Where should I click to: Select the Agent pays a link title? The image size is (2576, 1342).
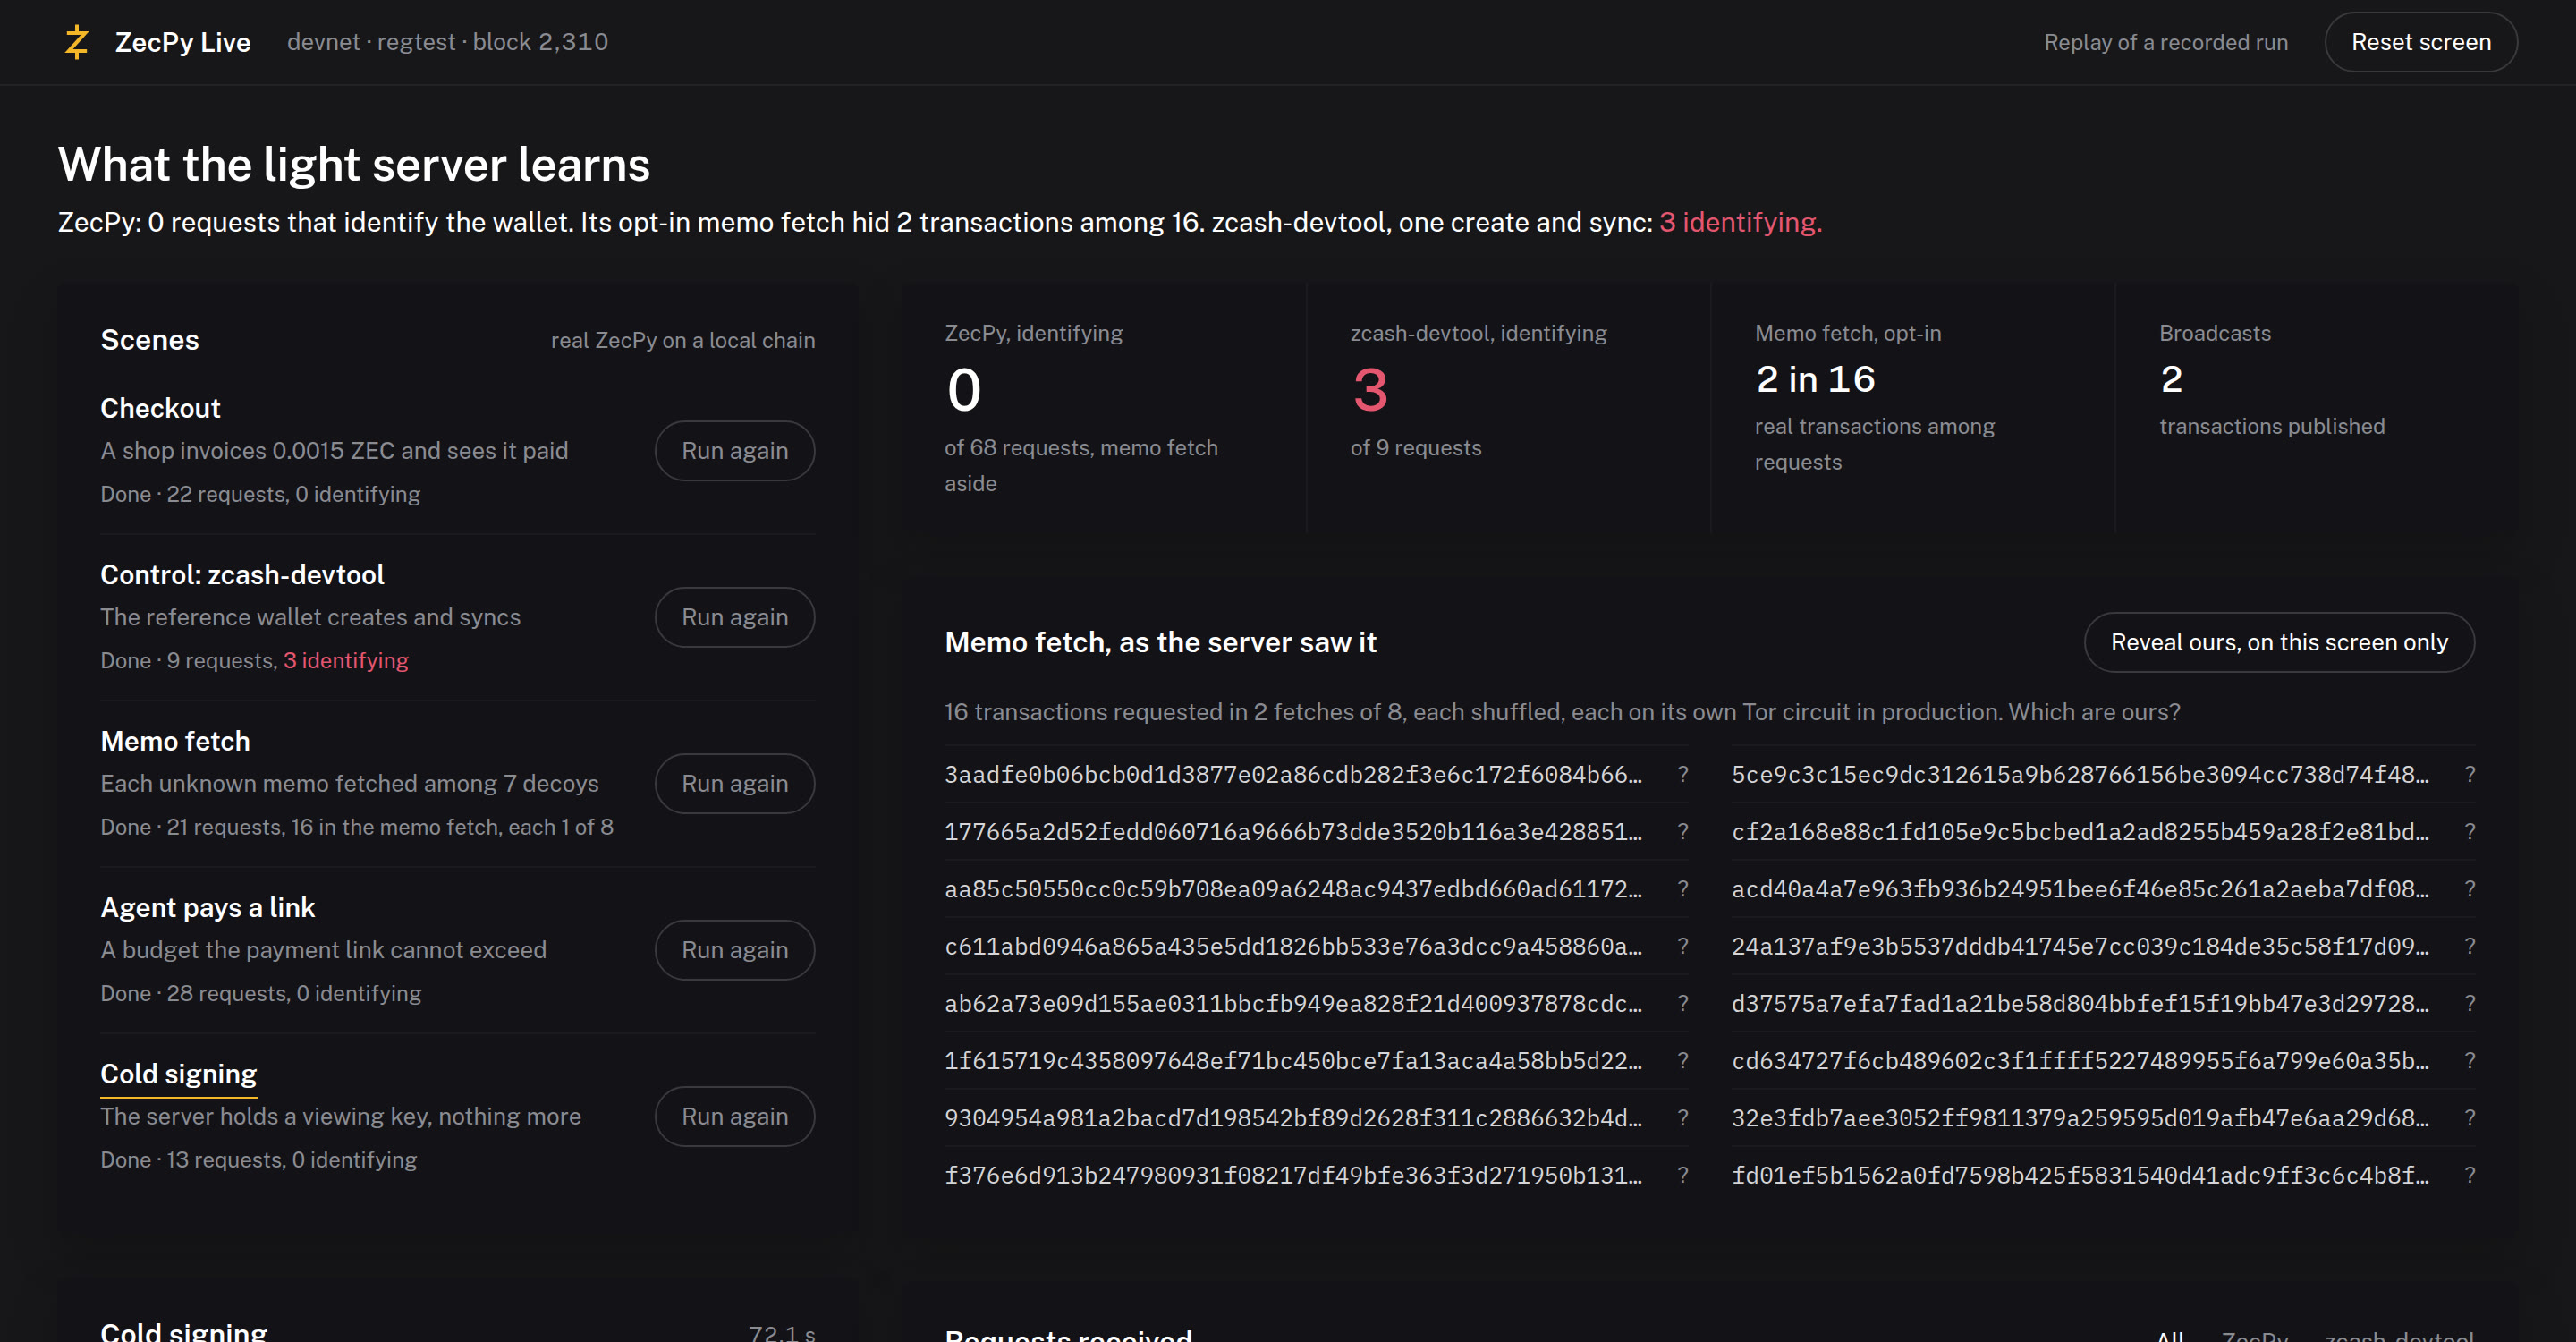[208, 907]
